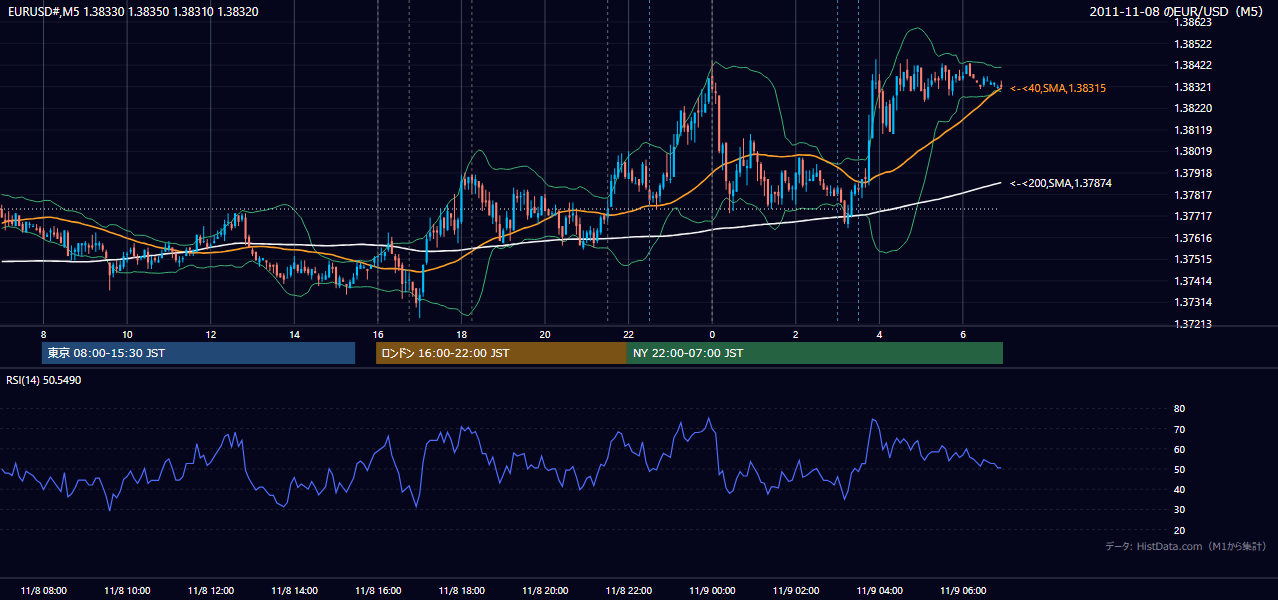Click price axis value 1.37918
This screenshot has height=600, width=1278.
pyautogui.click(x=1192, y=173)
